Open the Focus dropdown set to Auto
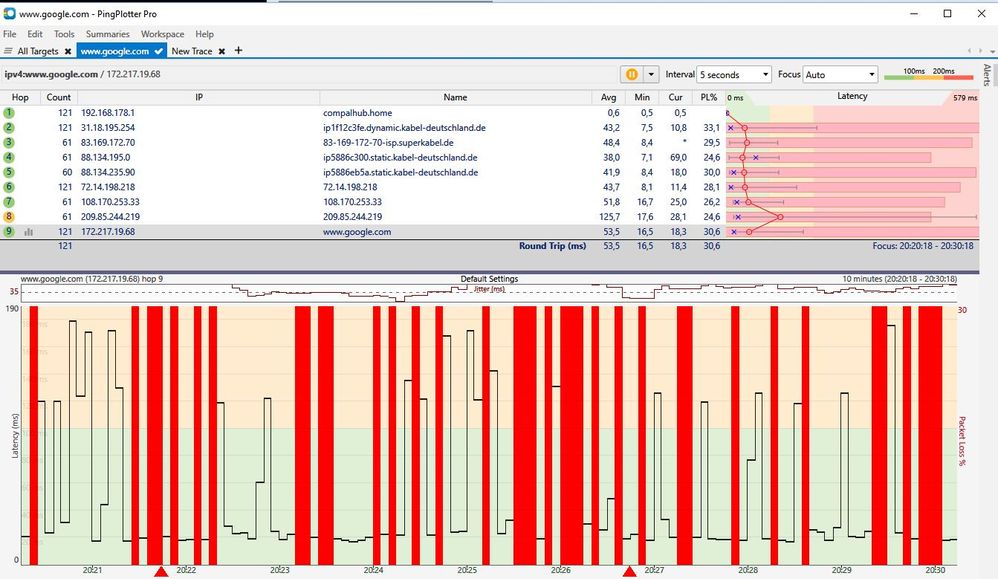998x579 pixels. (x=840, y=74)
